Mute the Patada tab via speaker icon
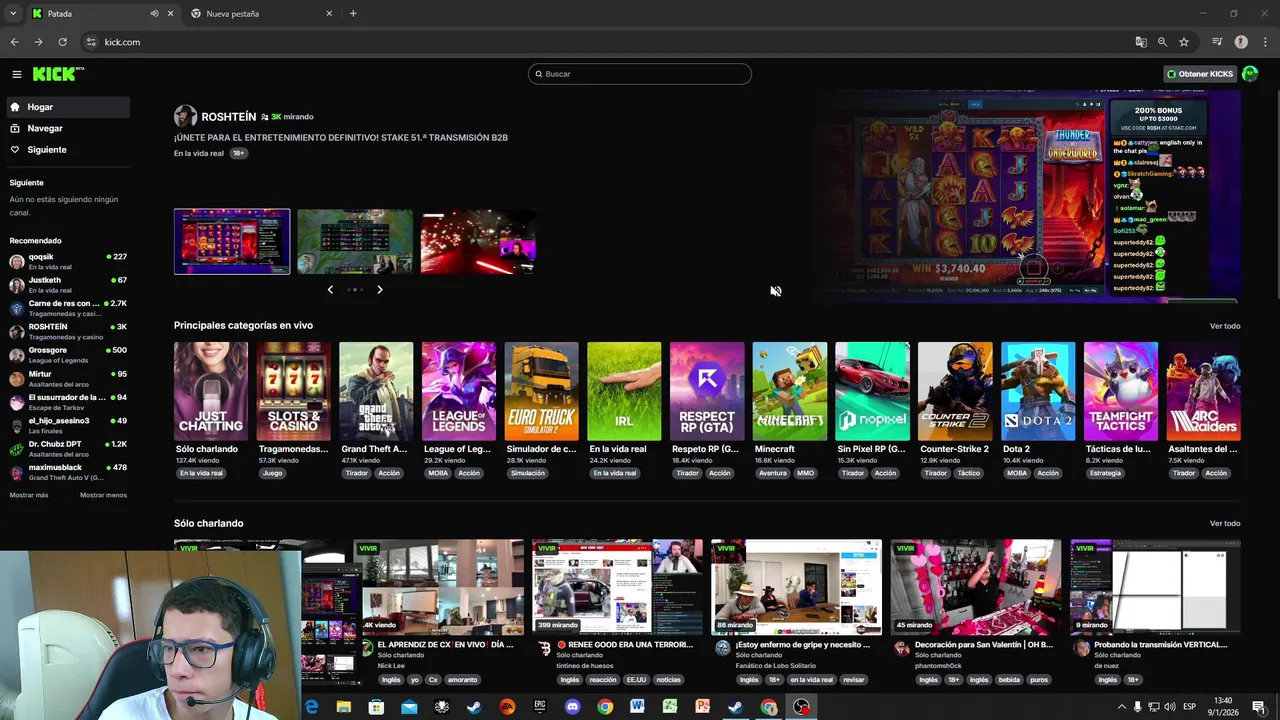The width and height of the screenshot is (1280, 720). coord(154,14)
